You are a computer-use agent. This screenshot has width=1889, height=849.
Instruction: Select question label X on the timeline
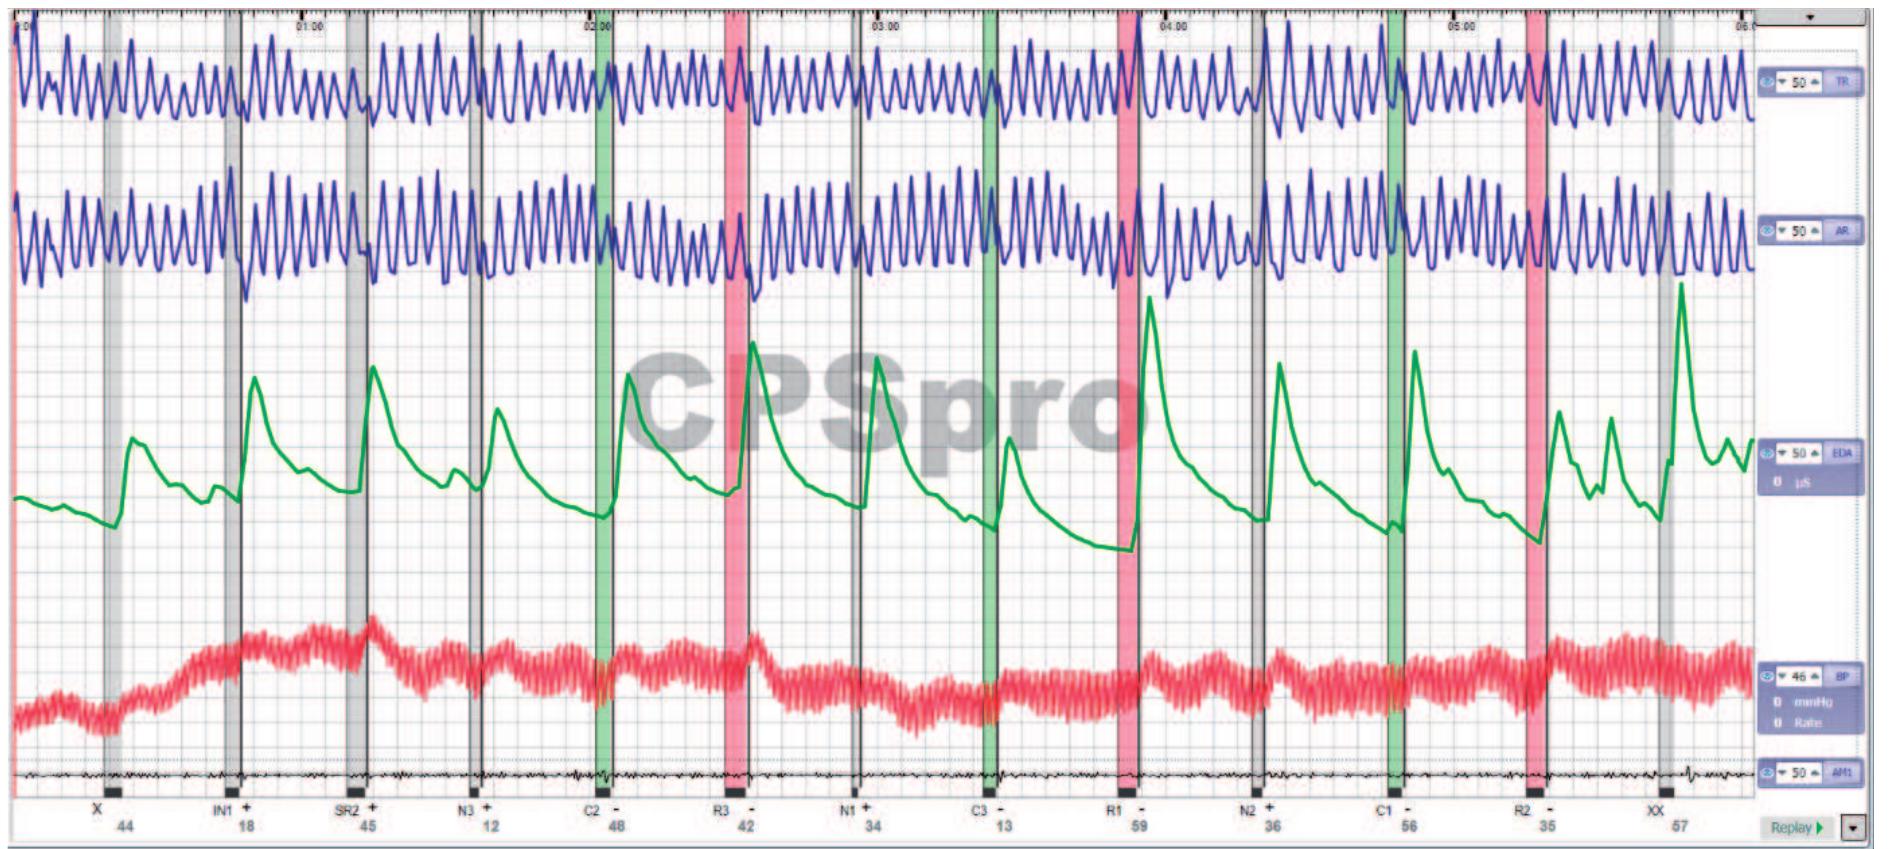point(97,809)
